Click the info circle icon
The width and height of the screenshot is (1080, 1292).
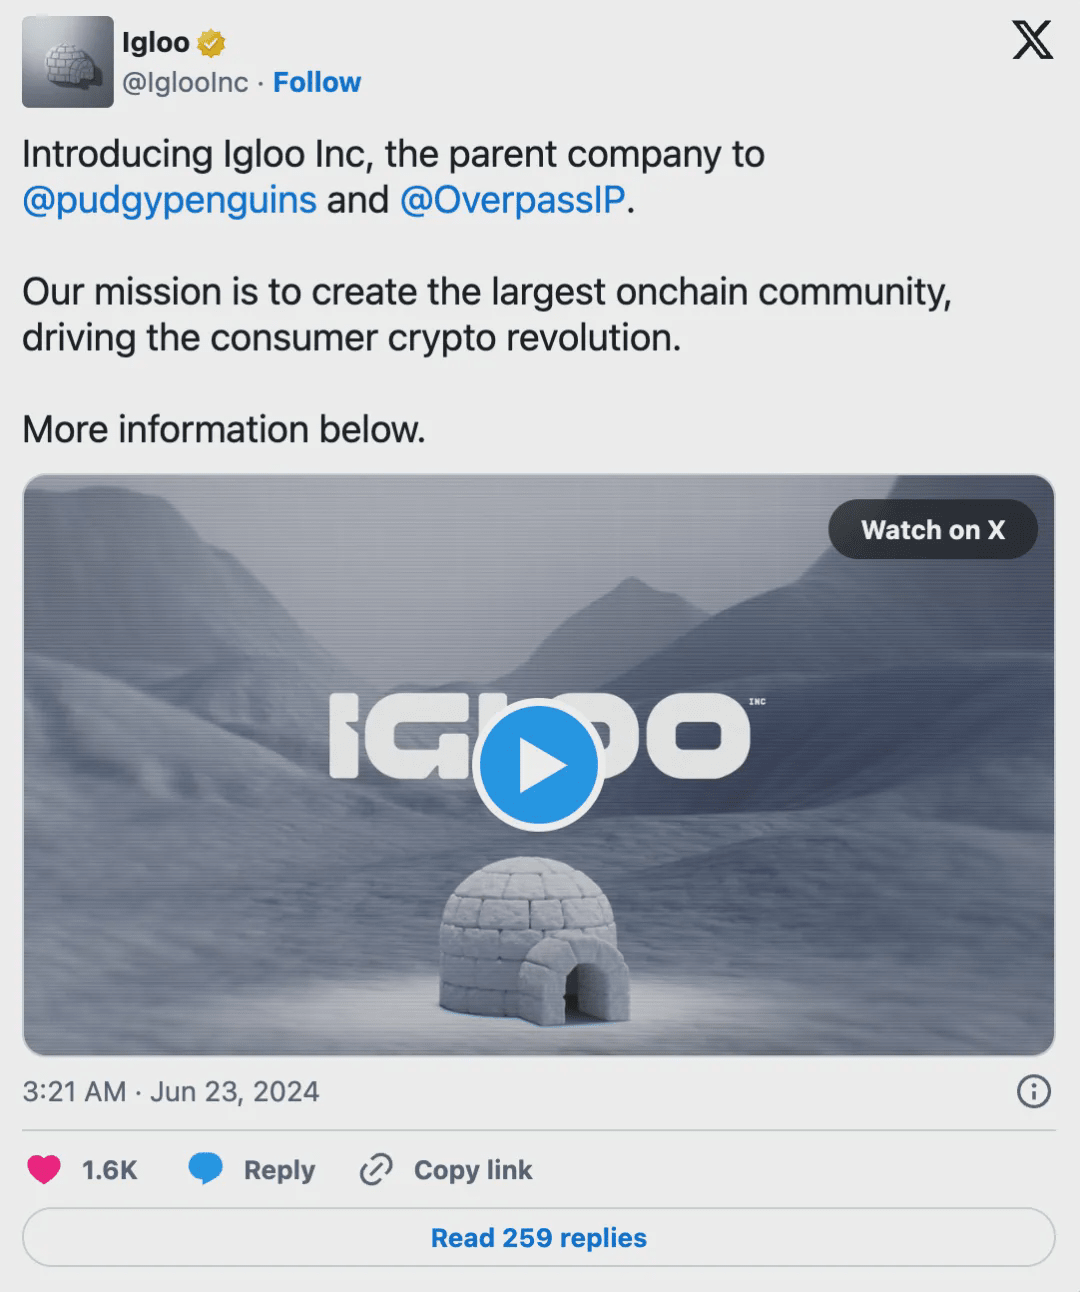(x=1033, y=1091)
